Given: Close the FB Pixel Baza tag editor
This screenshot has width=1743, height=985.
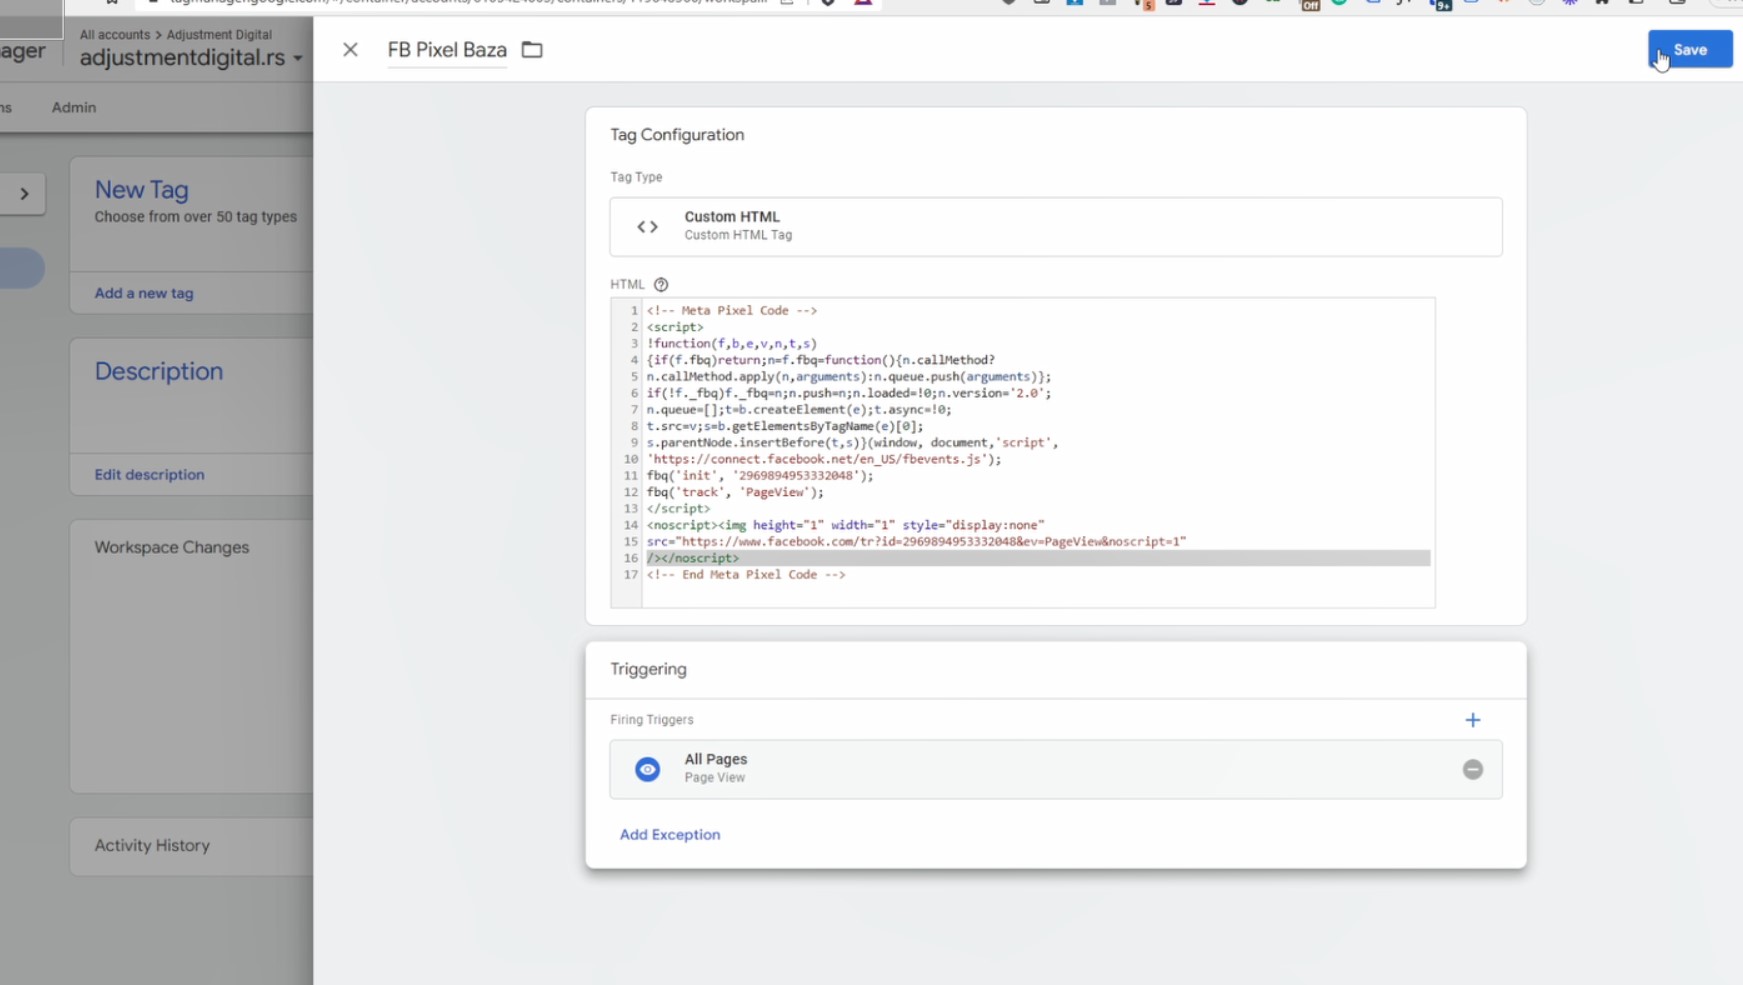Looking at the screenshot, I should (350, 50).
